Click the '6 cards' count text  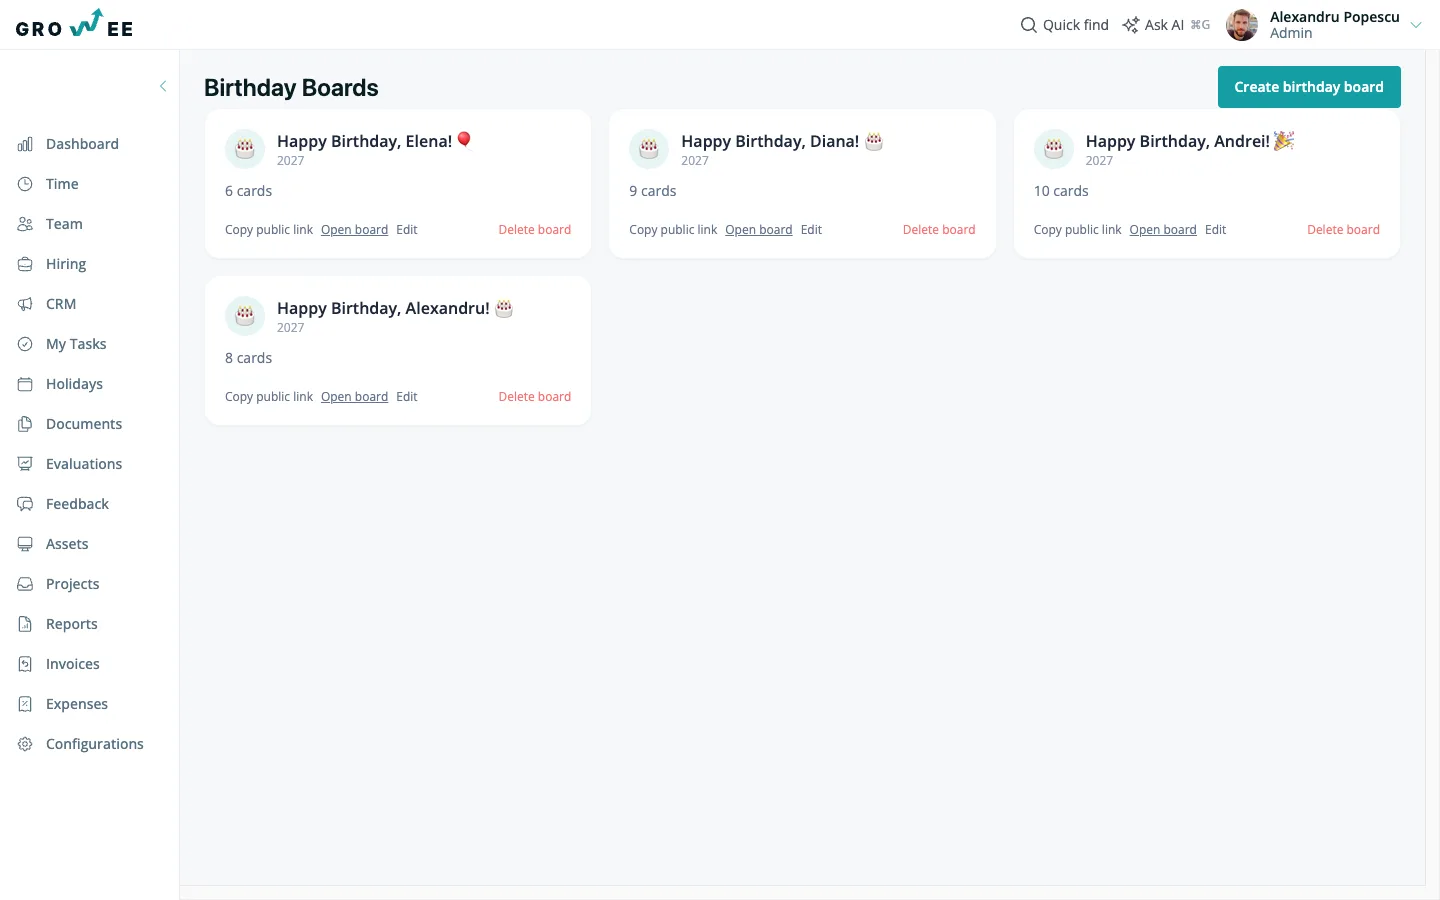click(x=249, y=191)
